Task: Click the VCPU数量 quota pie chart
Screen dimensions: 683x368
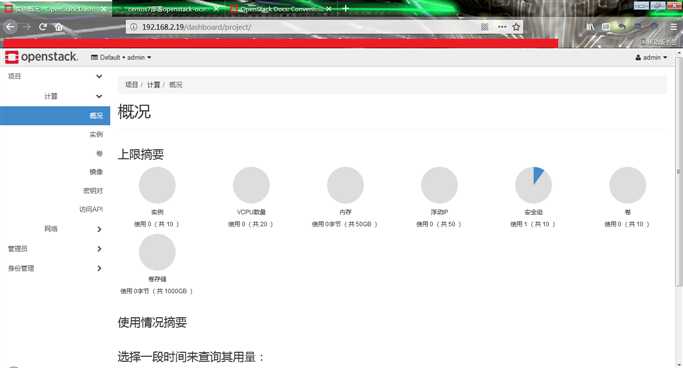Action: tap(251, 185)
